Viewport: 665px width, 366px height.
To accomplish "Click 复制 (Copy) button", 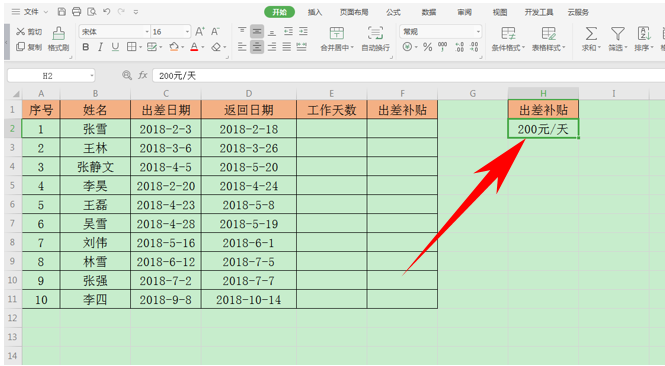I will 29,47.
